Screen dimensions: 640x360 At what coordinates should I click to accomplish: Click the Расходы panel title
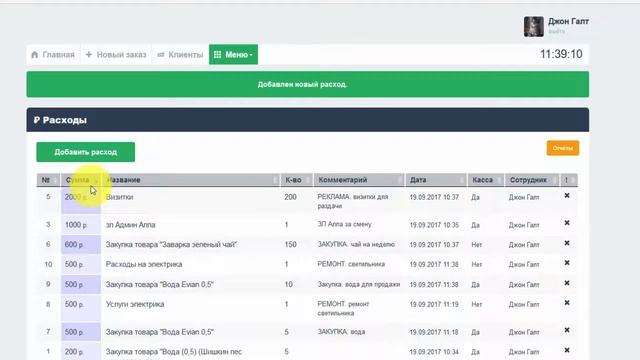[x=60, y=120]
